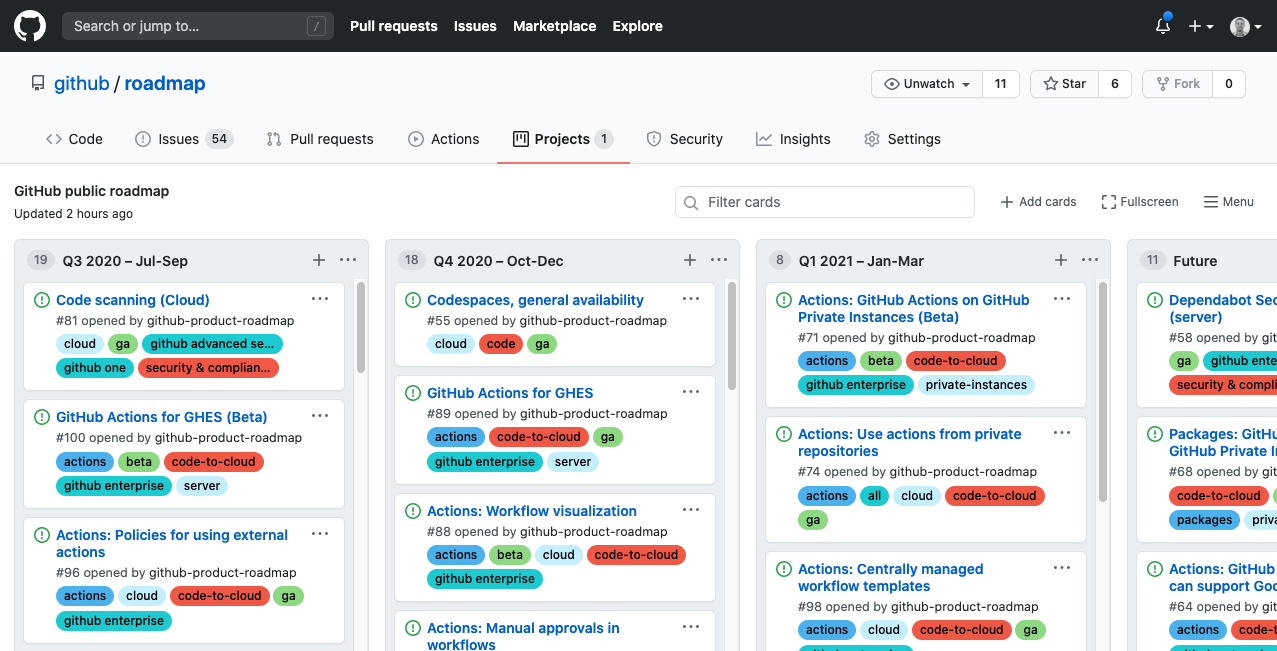Click the GitHub Octocat logo

(29, 26)
